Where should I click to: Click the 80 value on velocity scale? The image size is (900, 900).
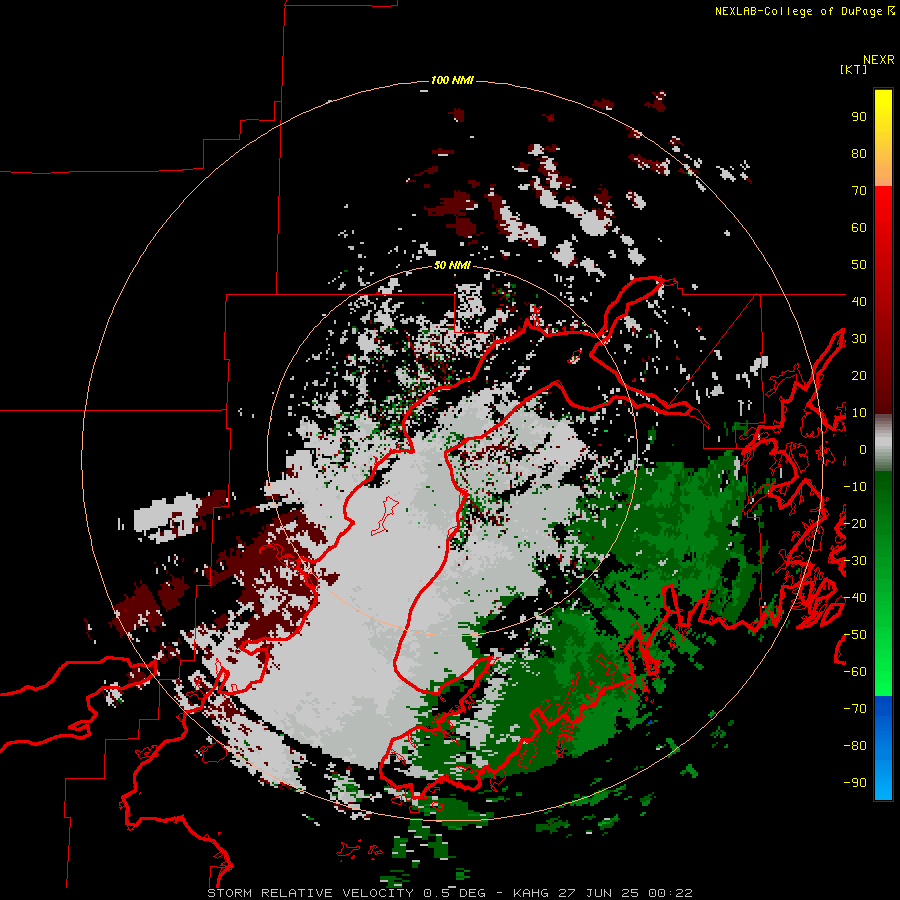coord(859,154)
